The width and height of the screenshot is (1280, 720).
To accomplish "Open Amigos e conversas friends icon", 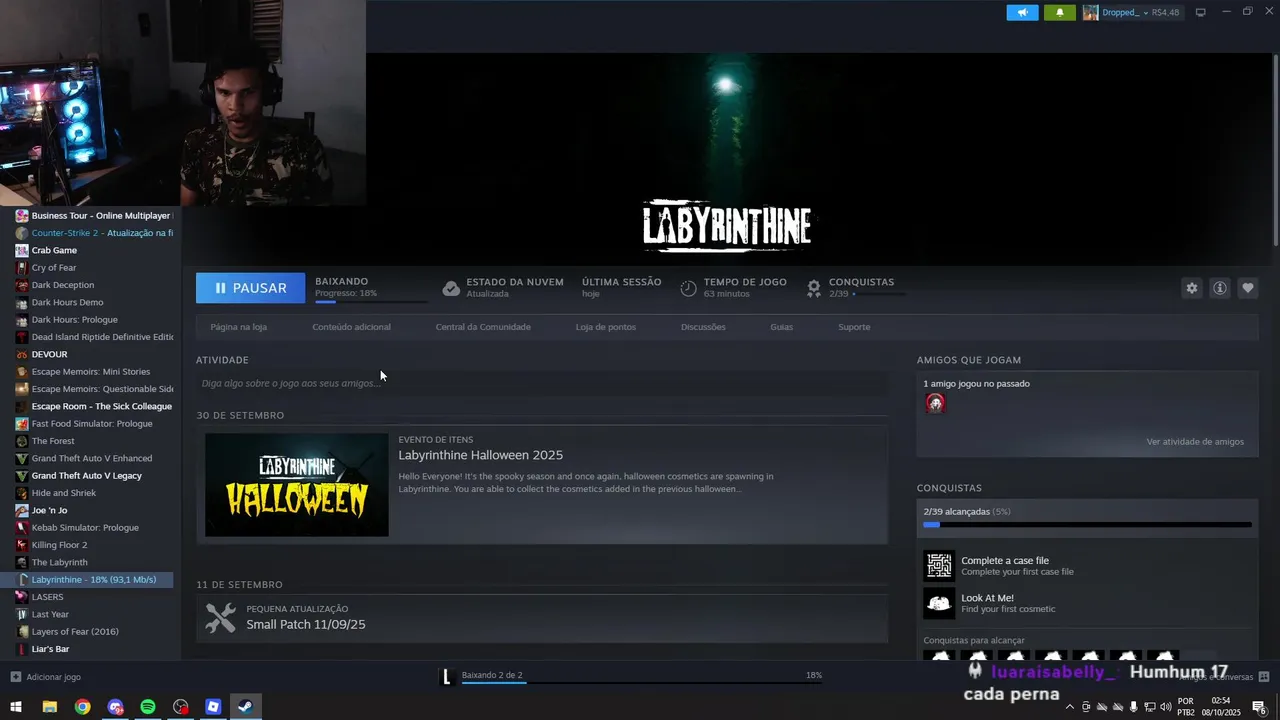I will point(1264,677).
